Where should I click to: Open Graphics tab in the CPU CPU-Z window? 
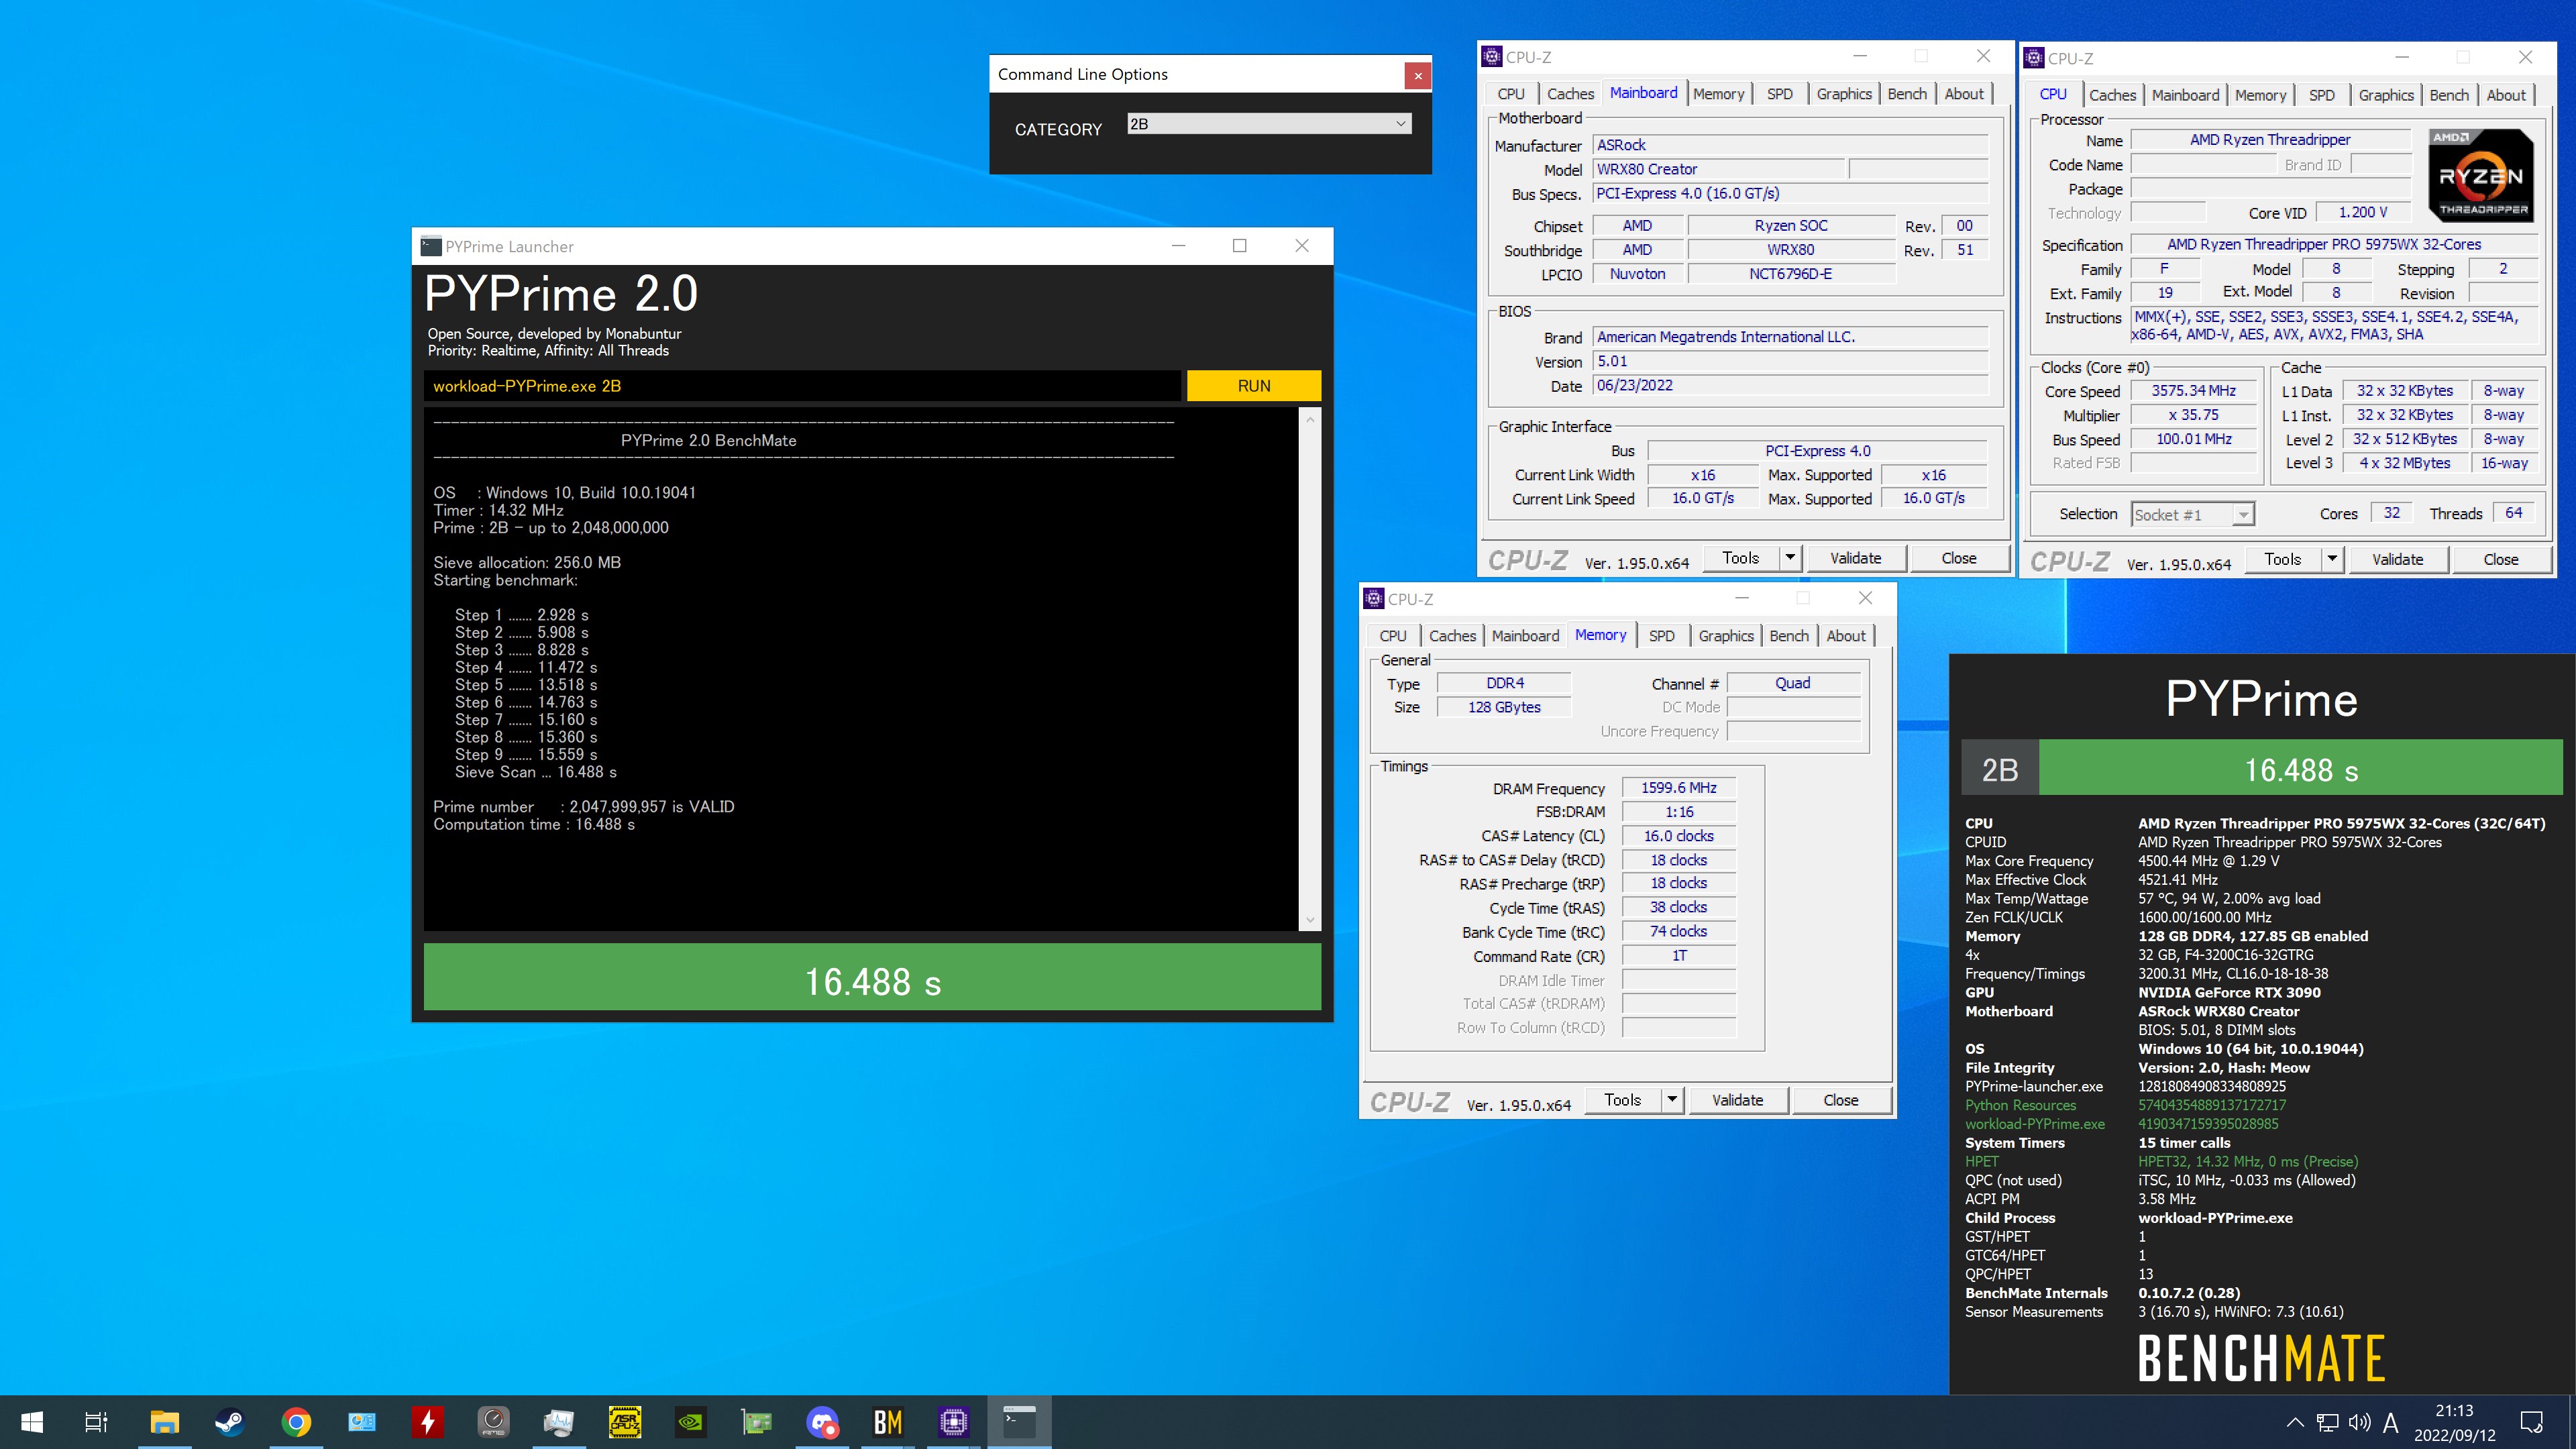pyautogui.click(x=2386, y=95)
